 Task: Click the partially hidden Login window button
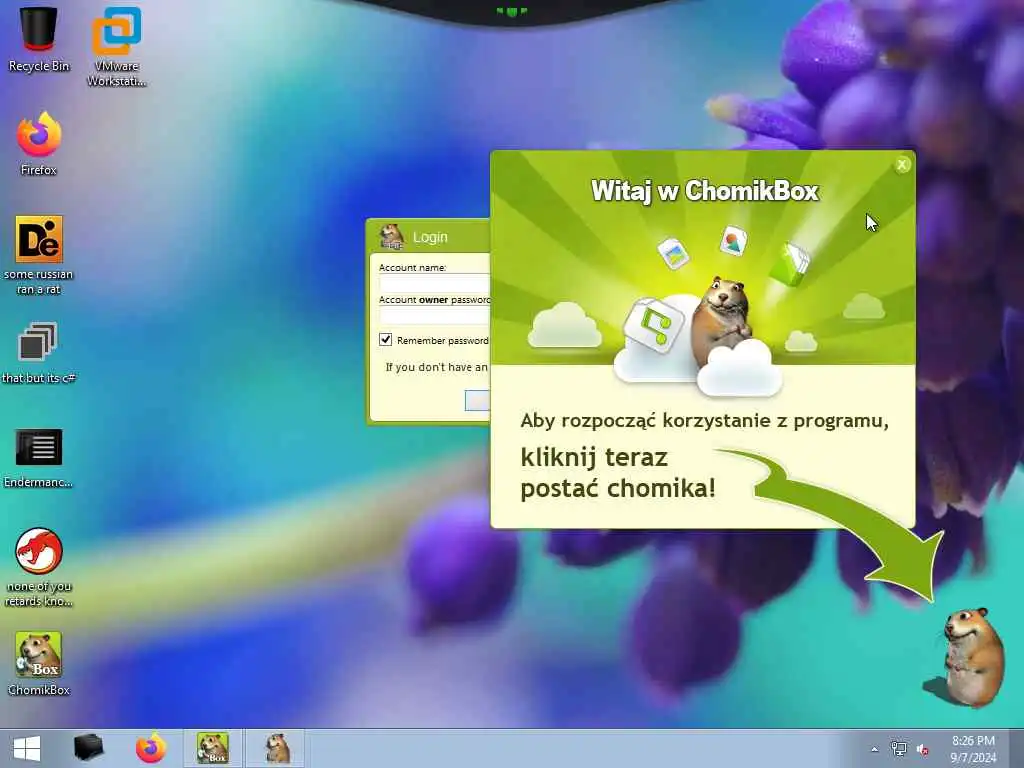(x=477, y=400)
